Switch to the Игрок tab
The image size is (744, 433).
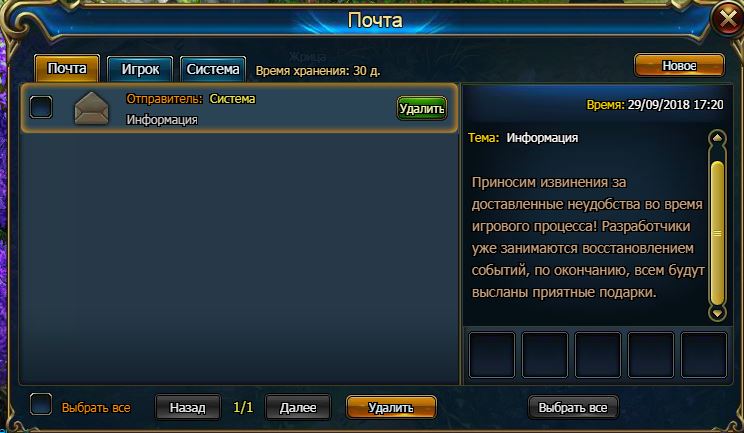click(x=140, y=69)
